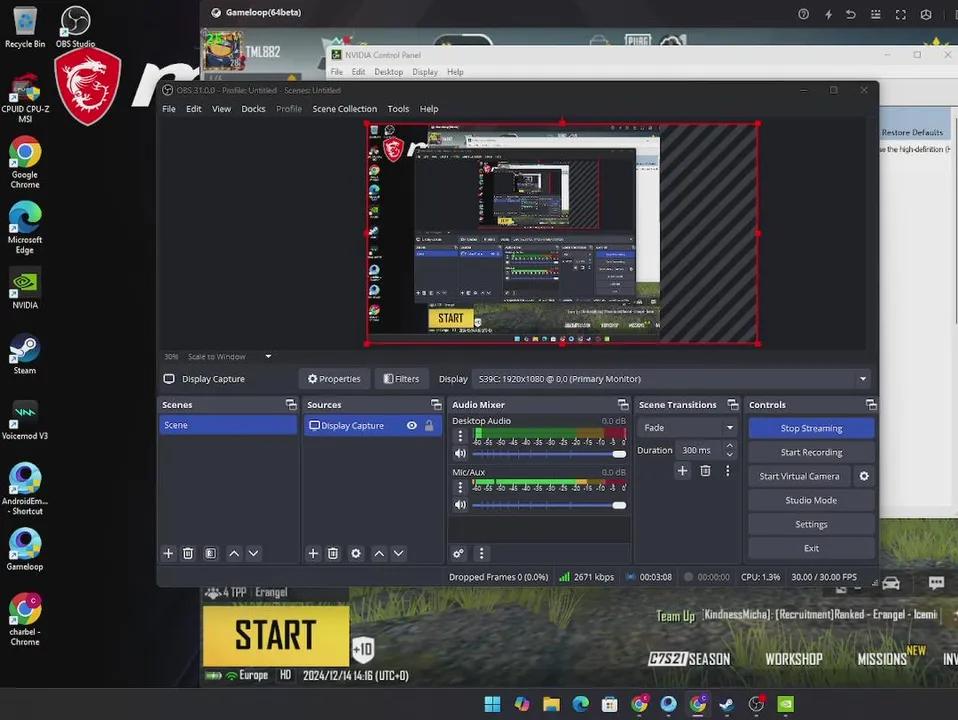Open preview scale dropdown
This screenshot has width=958, height=720.
[268, 356]
